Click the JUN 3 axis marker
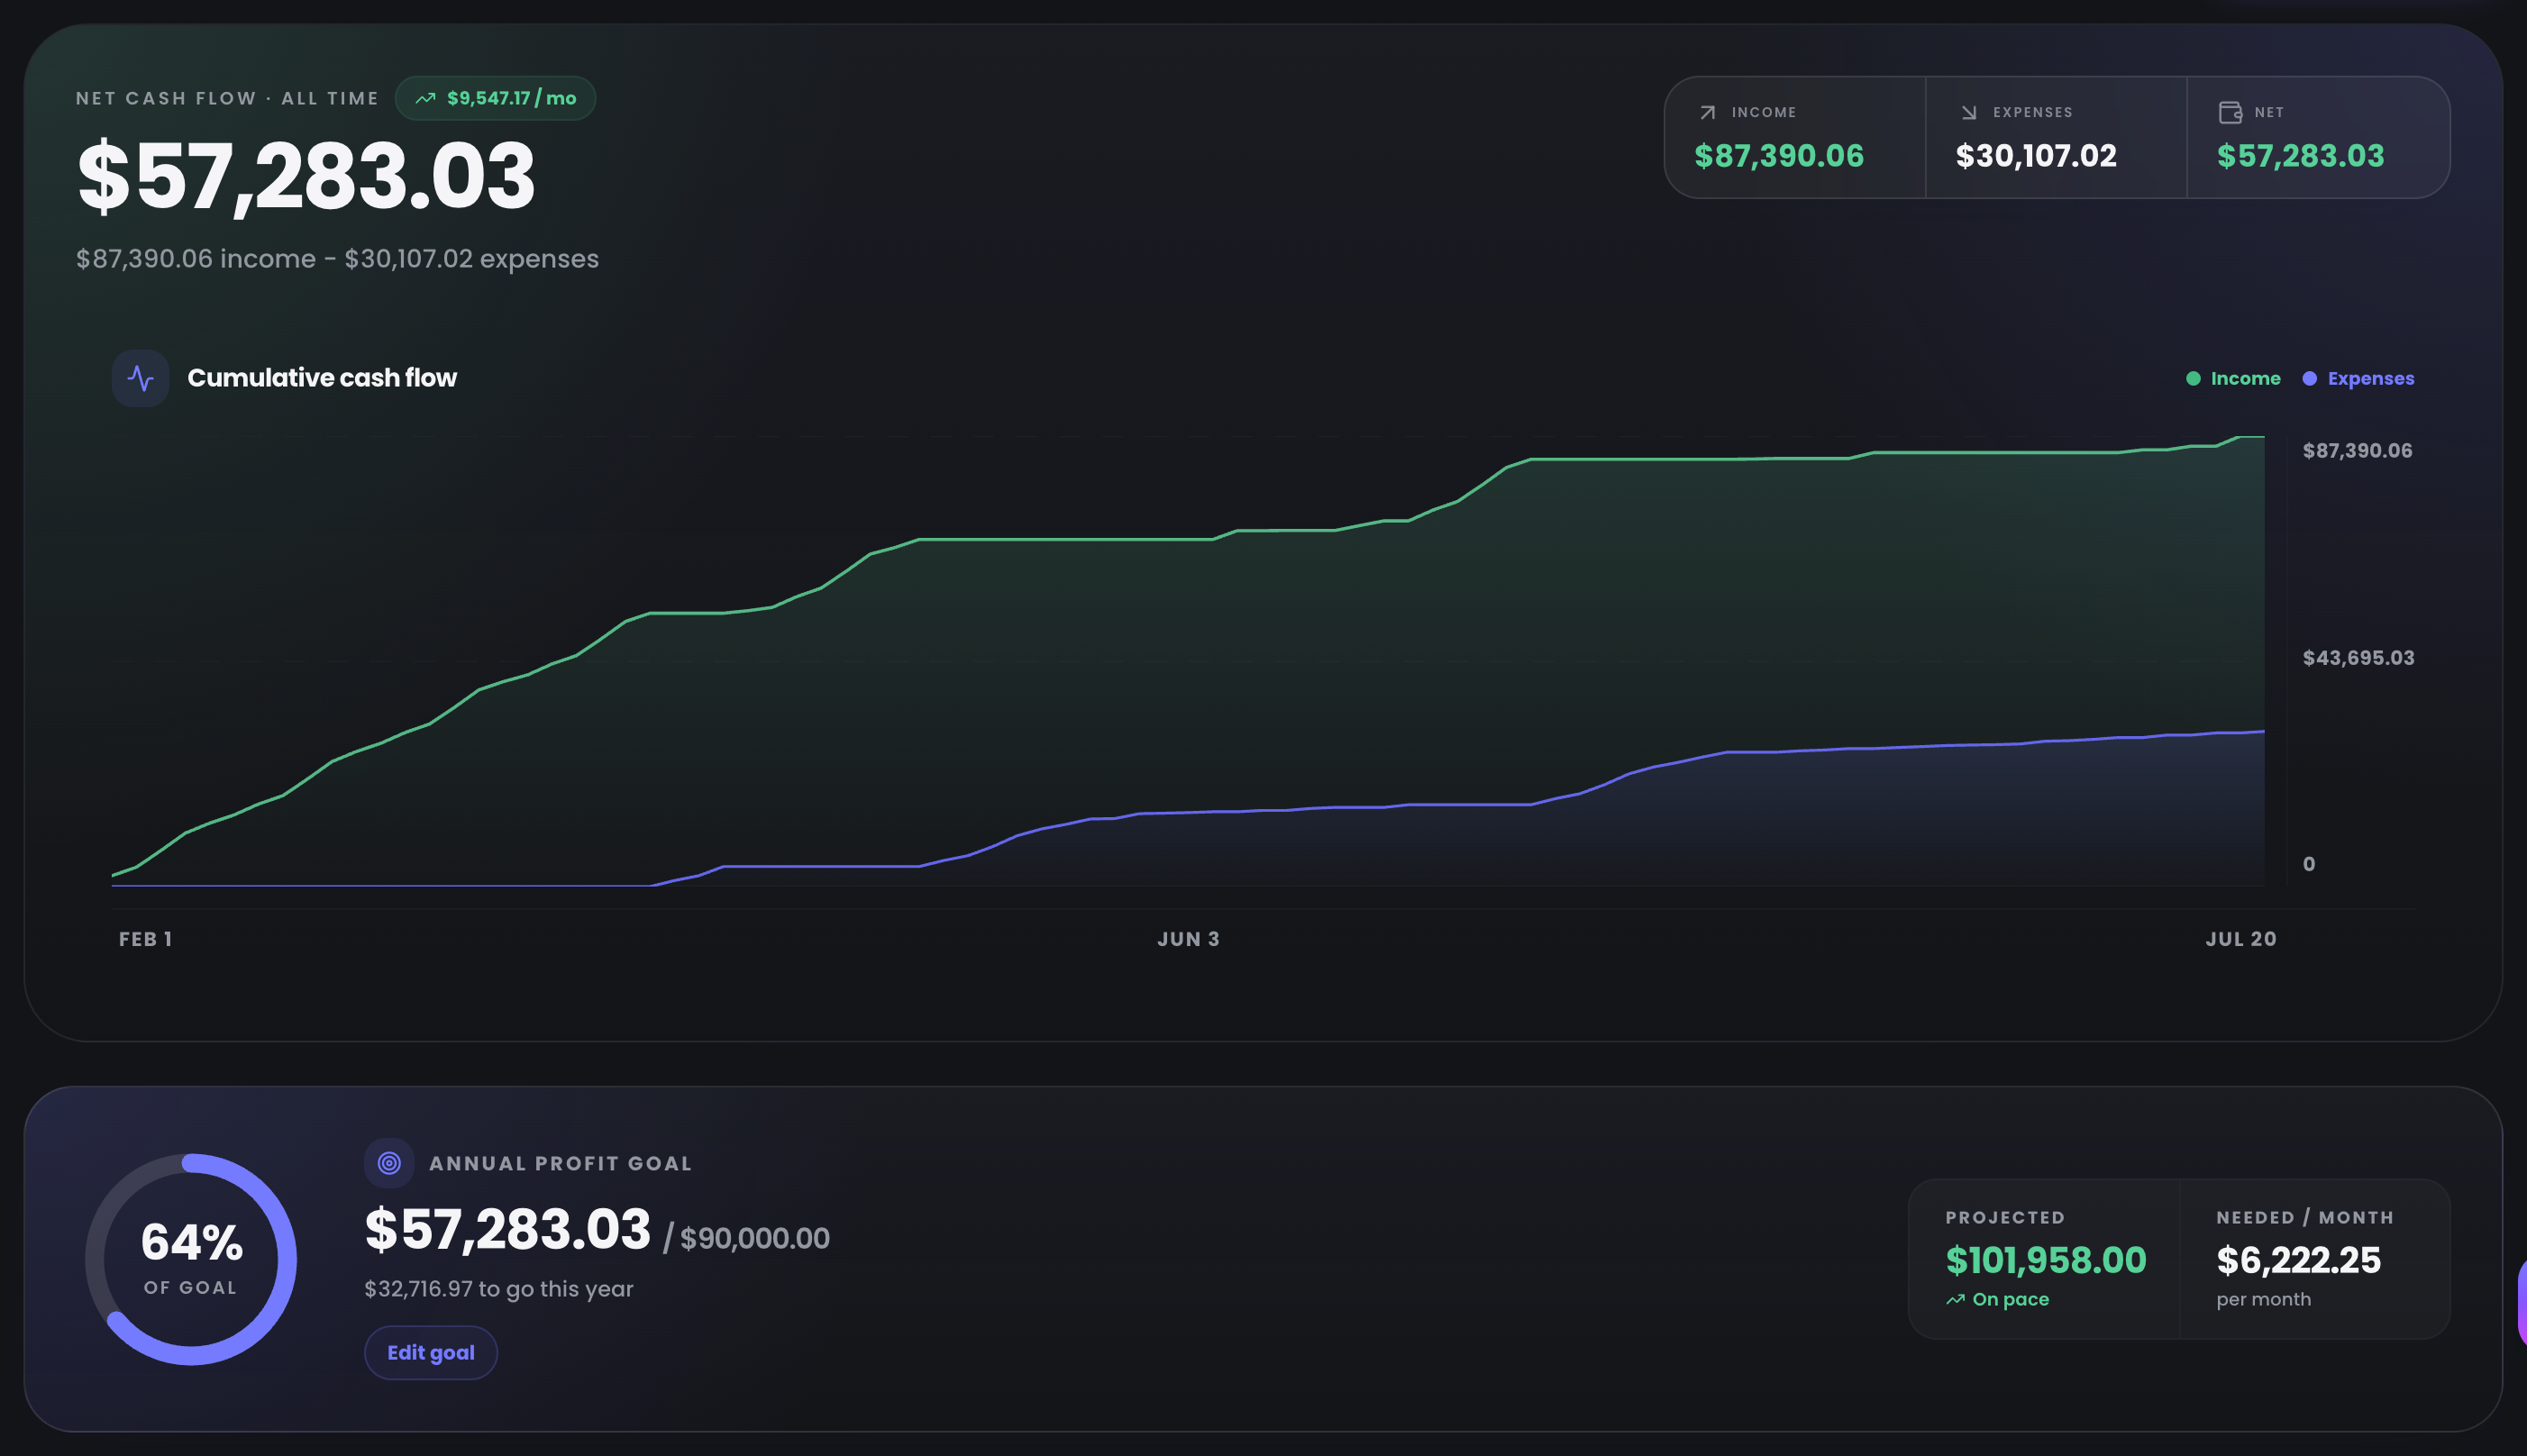The width and height of the screenshot is (2527, 1456). pyautogui.click(x=1188, y=939)
